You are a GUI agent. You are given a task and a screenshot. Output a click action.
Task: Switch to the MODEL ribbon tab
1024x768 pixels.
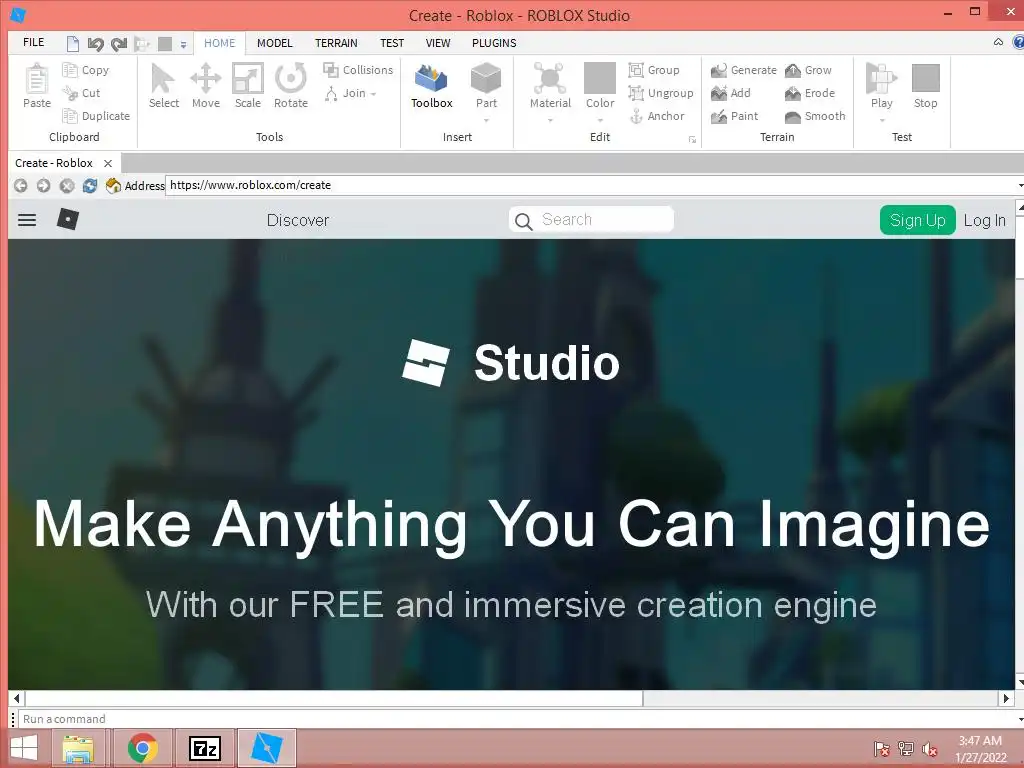point(274,43)
